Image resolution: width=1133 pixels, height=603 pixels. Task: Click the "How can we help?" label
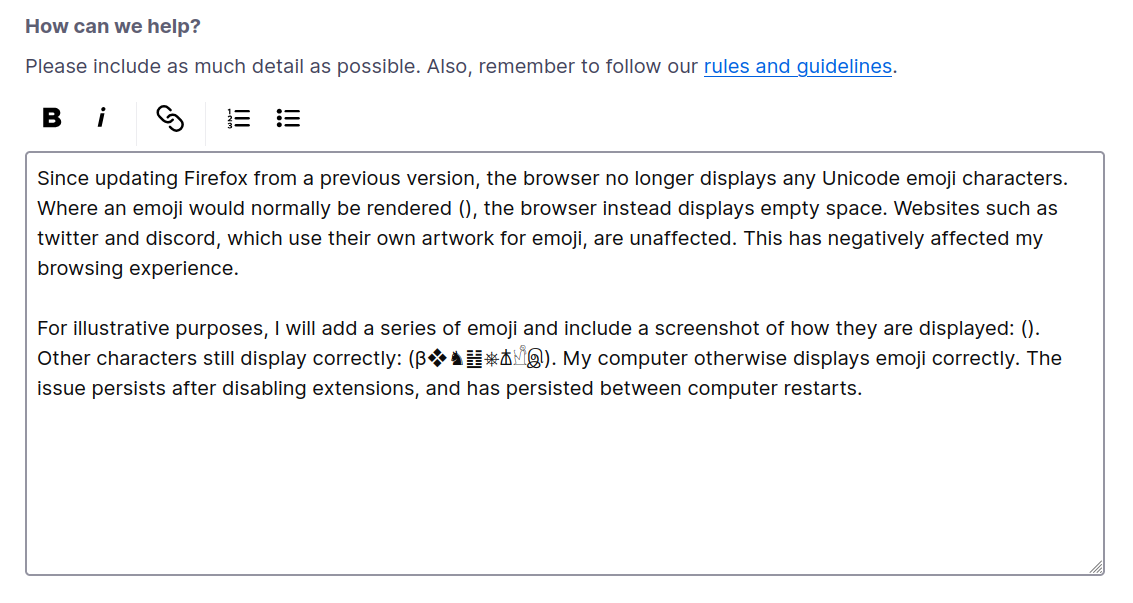coord(113,26)
